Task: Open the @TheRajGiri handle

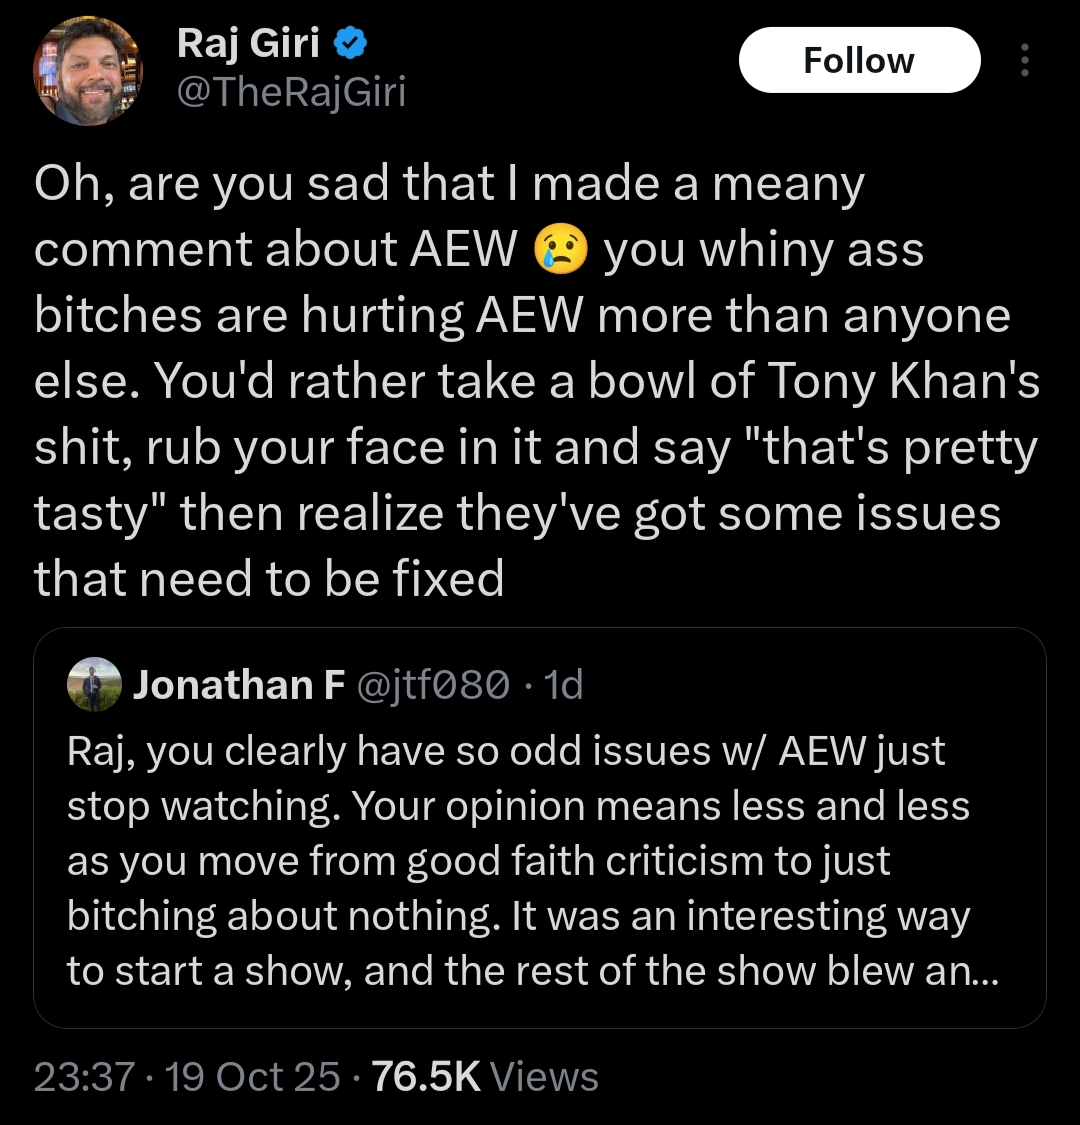Action: [291, 92]
